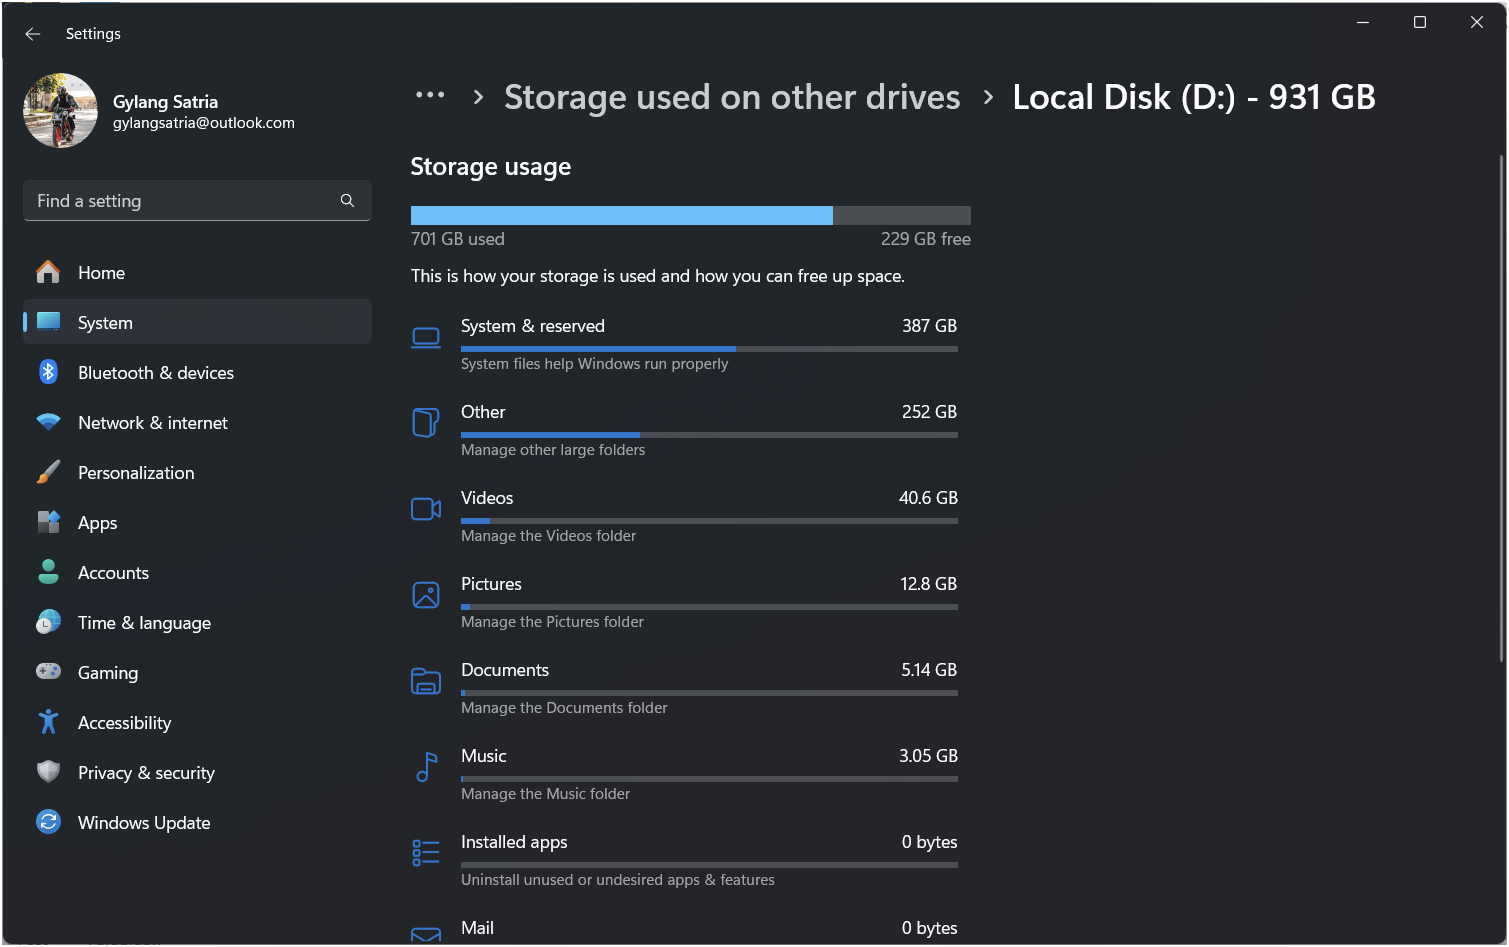Open Windows Update settings
1509x947 pixels.
click(197, 822)
